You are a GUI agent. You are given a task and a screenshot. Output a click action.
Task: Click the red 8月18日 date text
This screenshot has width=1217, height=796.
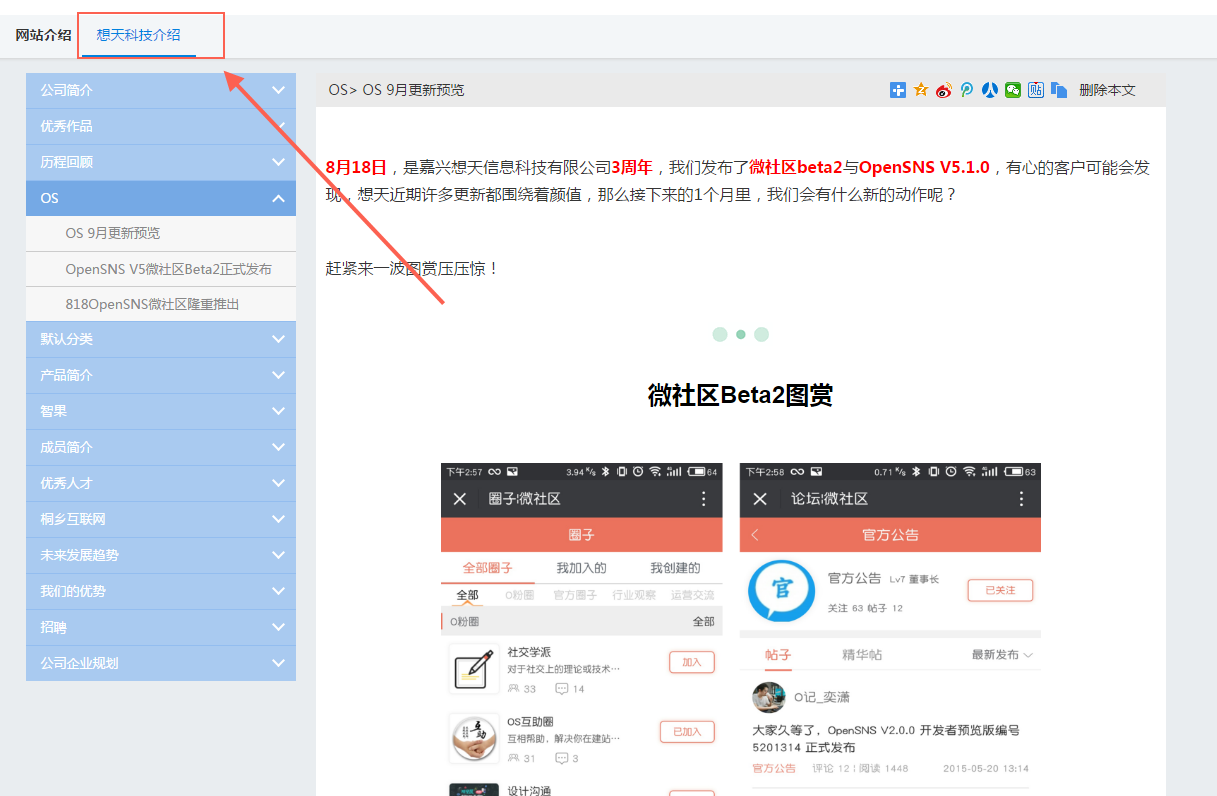click(x=356, y=167)
